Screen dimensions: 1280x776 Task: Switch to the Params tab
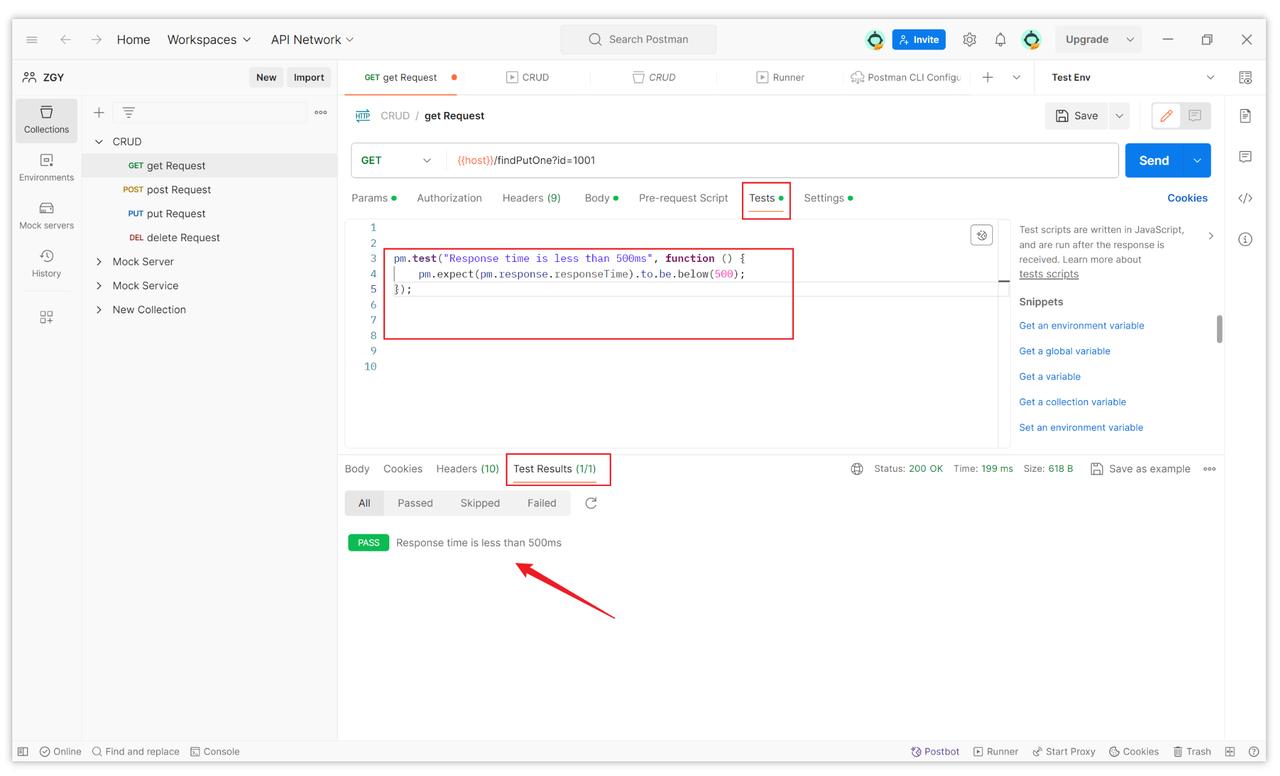tap(374, 198)
